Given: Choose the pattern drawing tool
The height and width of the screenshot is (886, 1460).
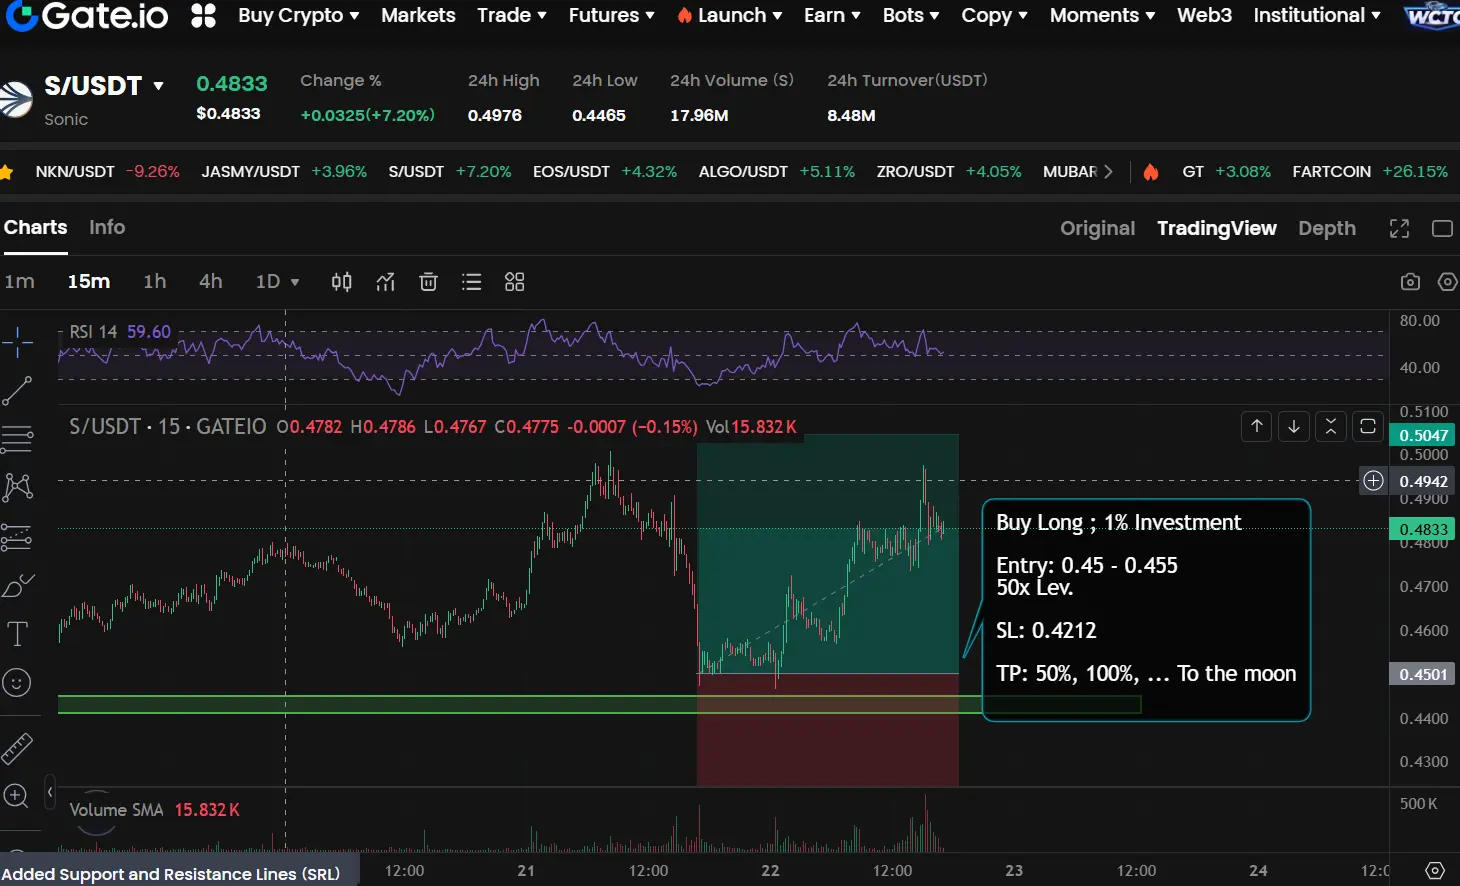Looking at the screenshot, I should click(17, 487).
